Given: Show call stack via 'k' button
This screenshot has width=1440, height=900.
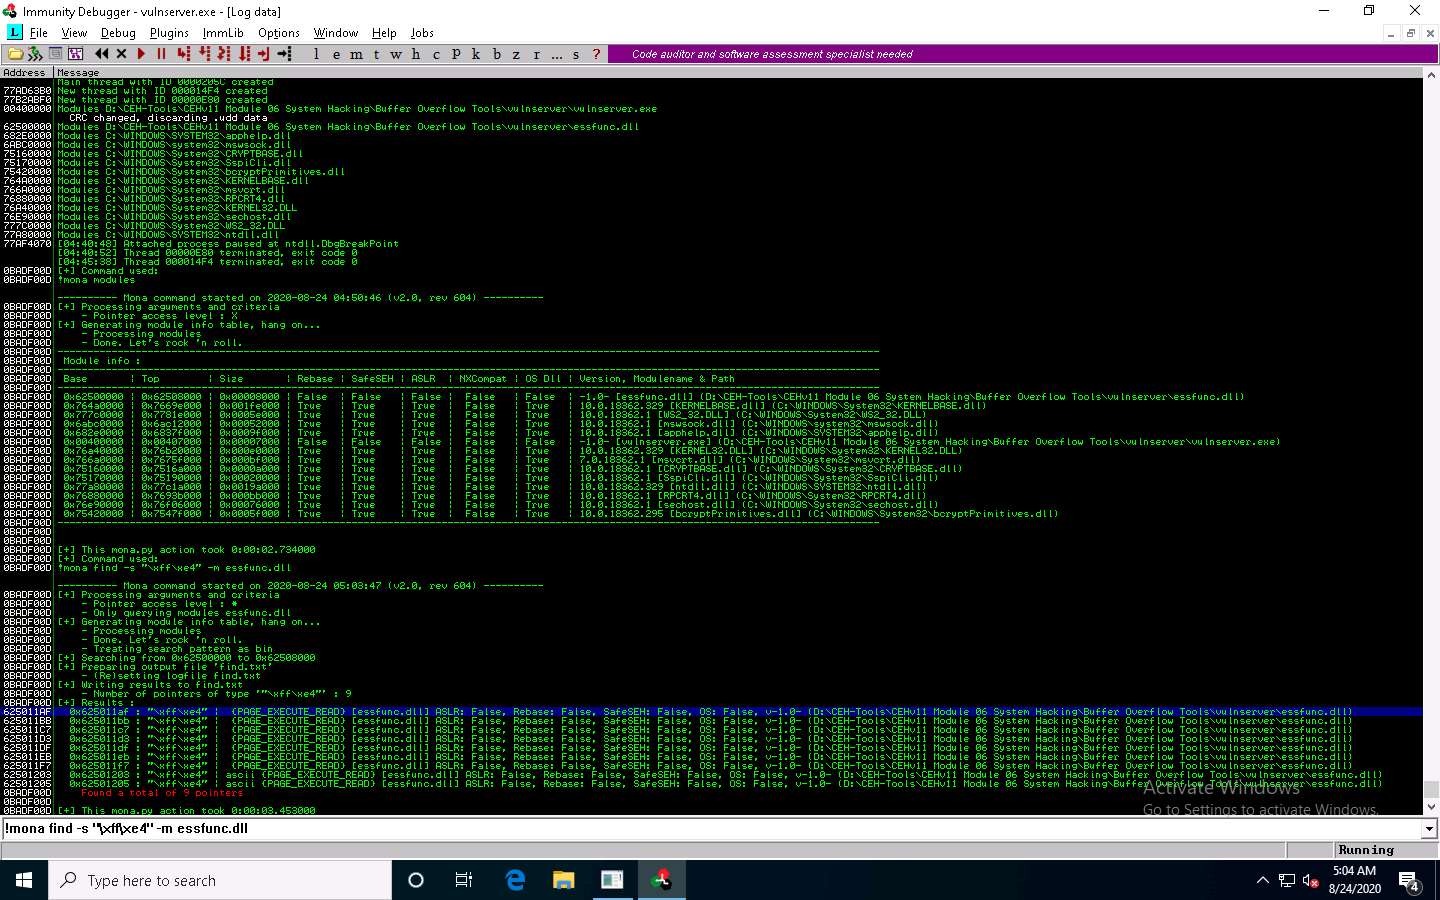Looking at the screenshot, I should pos(476,54).
